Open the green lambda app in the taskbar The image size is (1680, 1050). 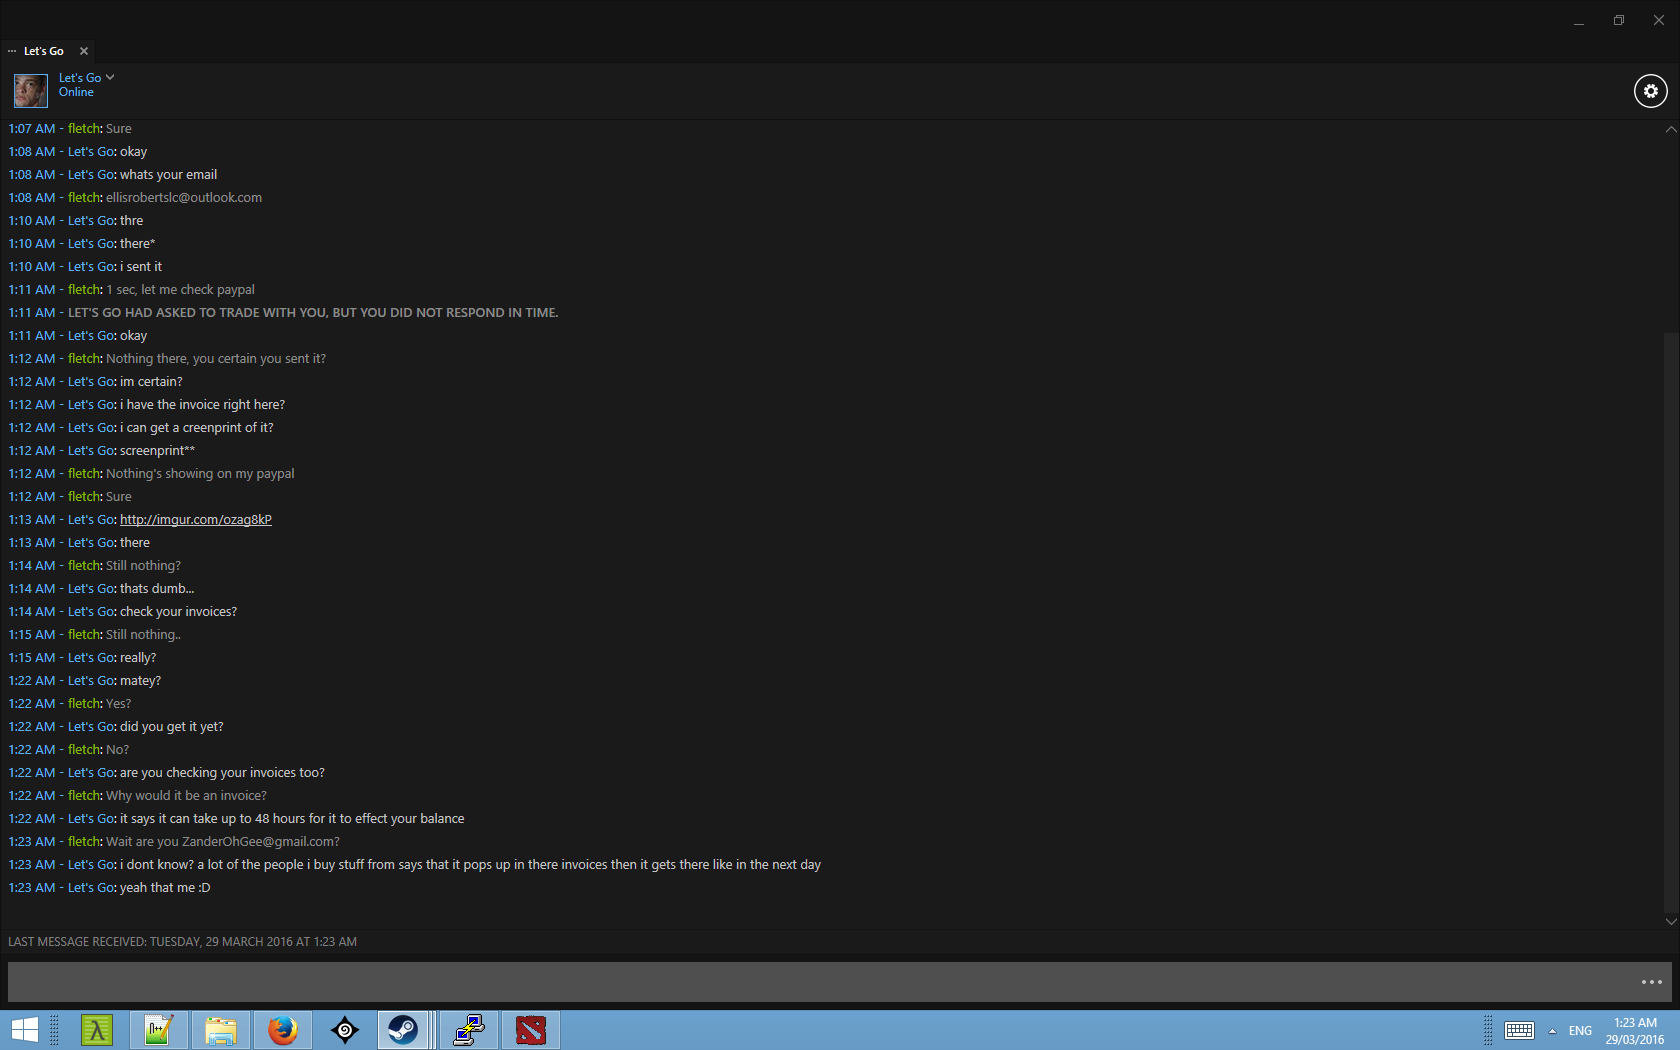point(97,1029)
